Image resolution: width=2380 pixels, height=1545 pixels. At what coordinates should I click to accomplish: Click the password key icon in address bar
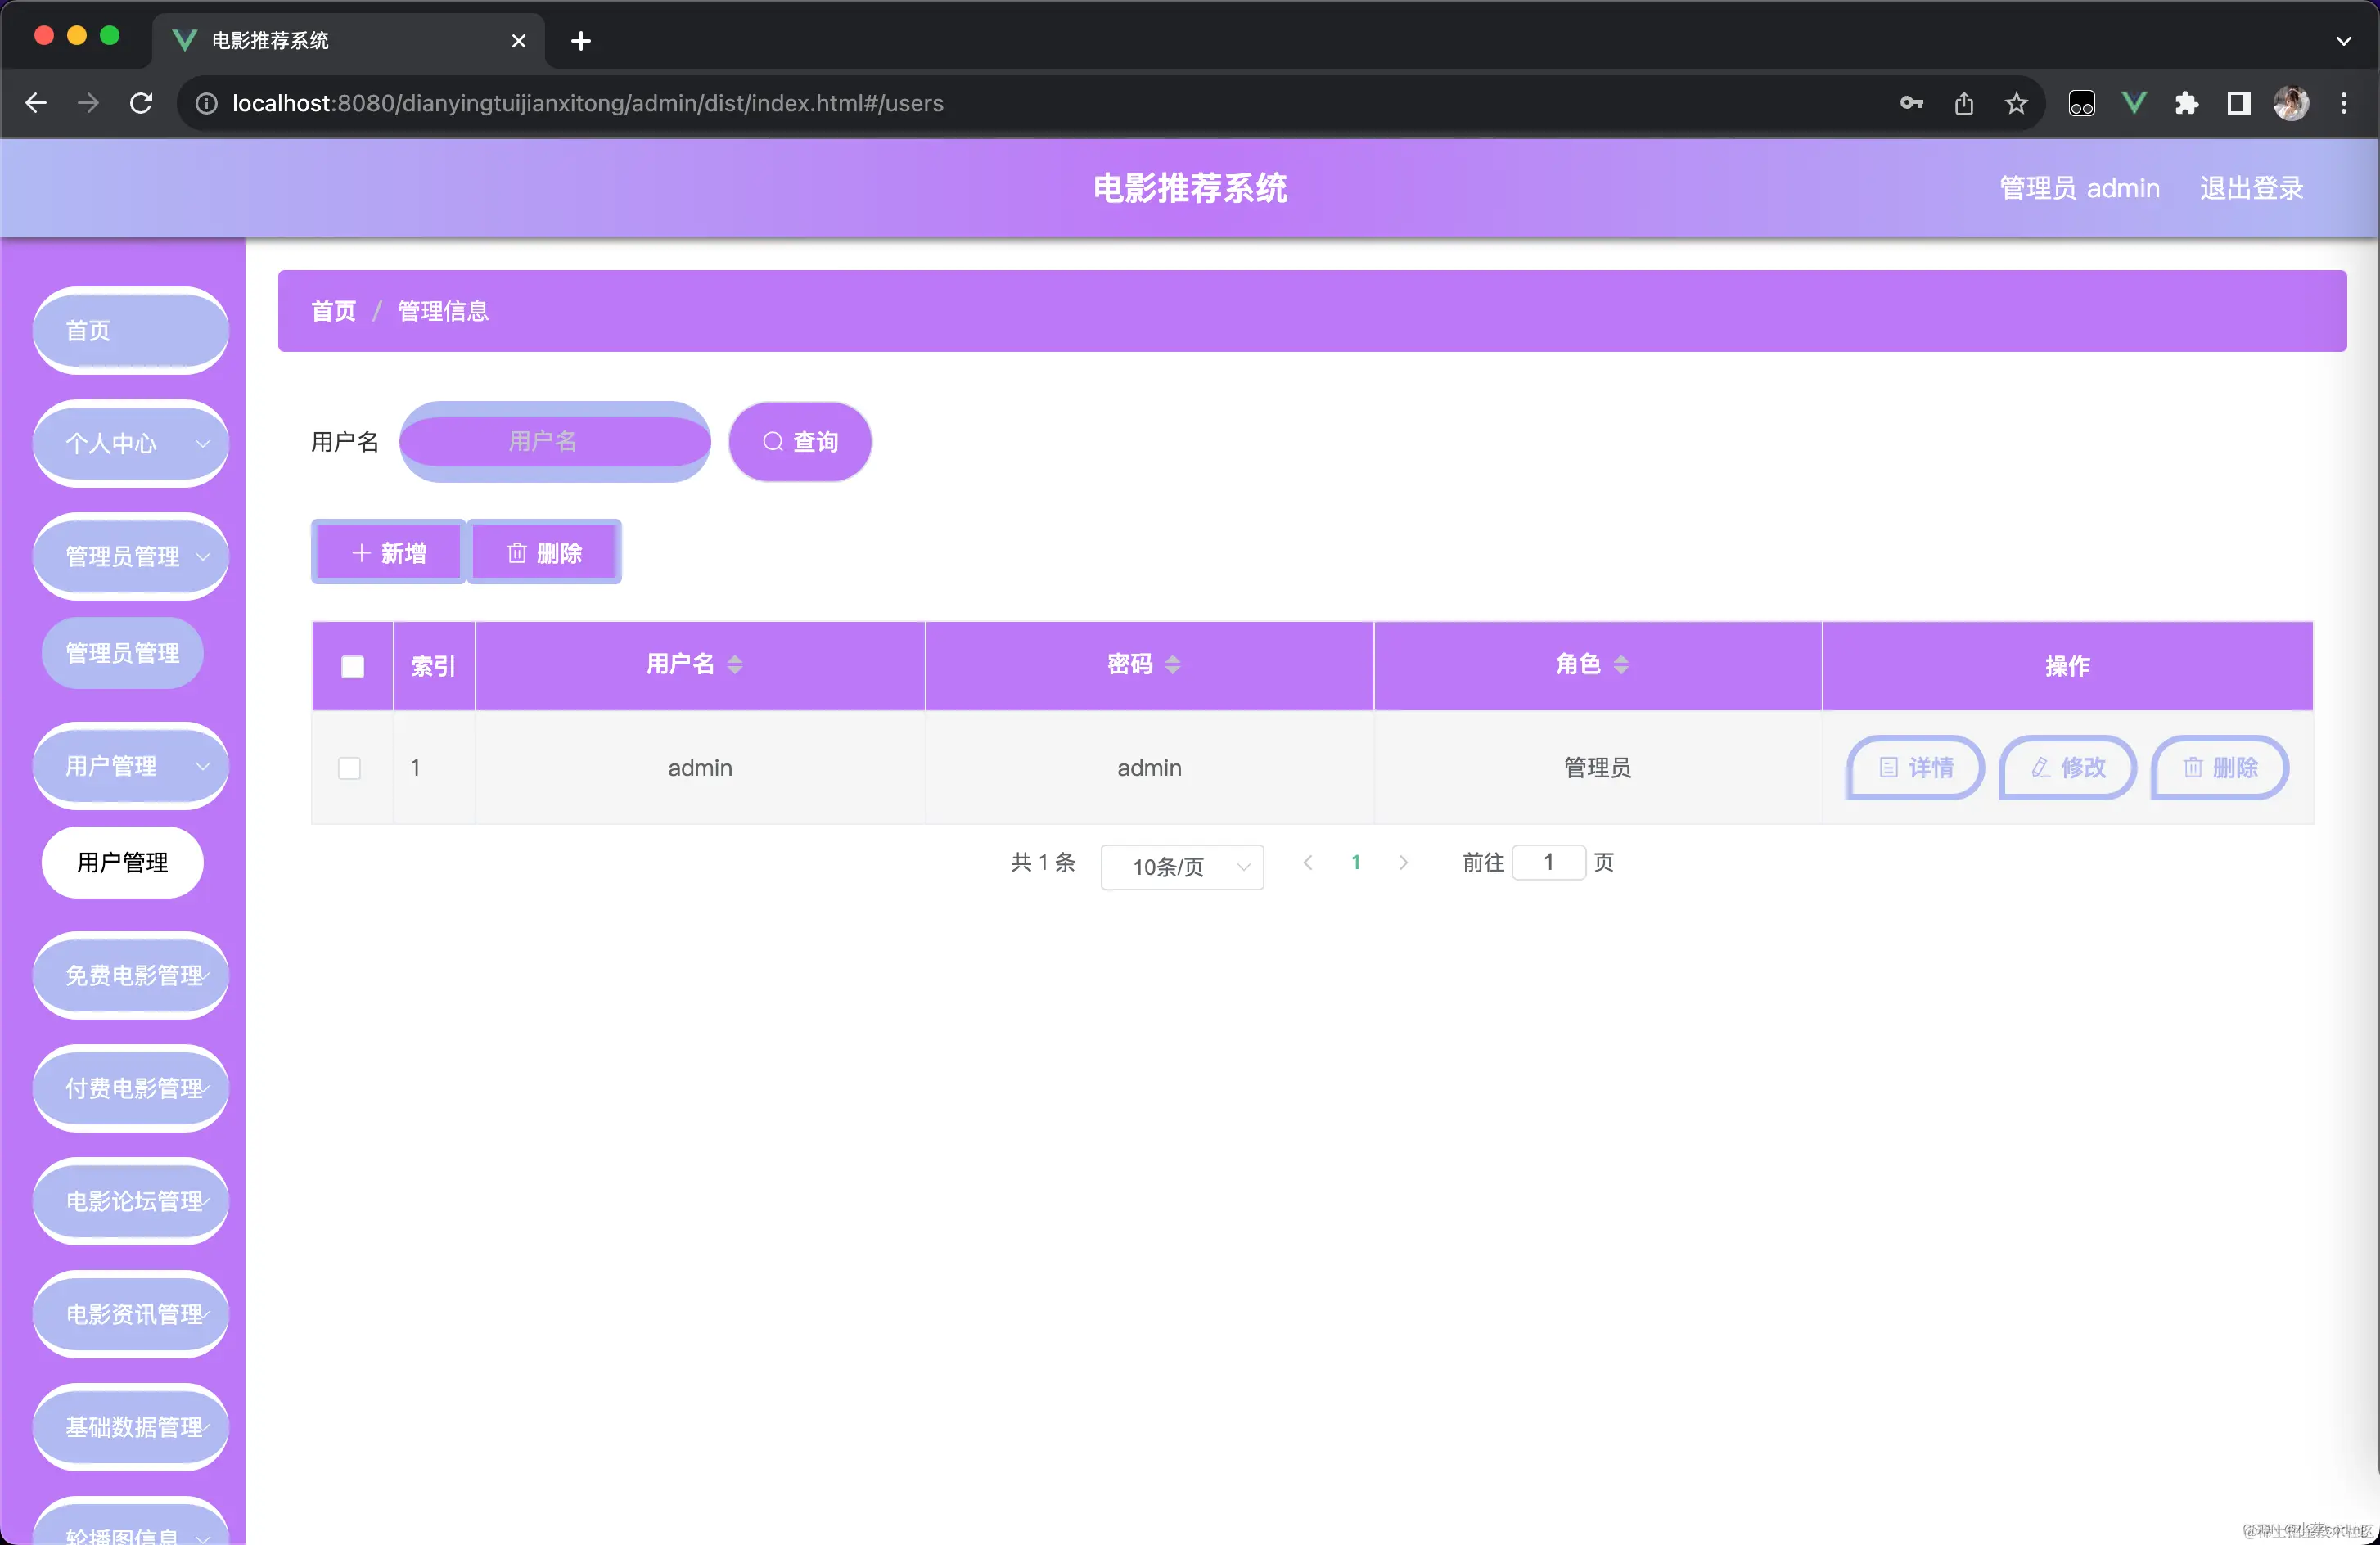(1911, 103)
